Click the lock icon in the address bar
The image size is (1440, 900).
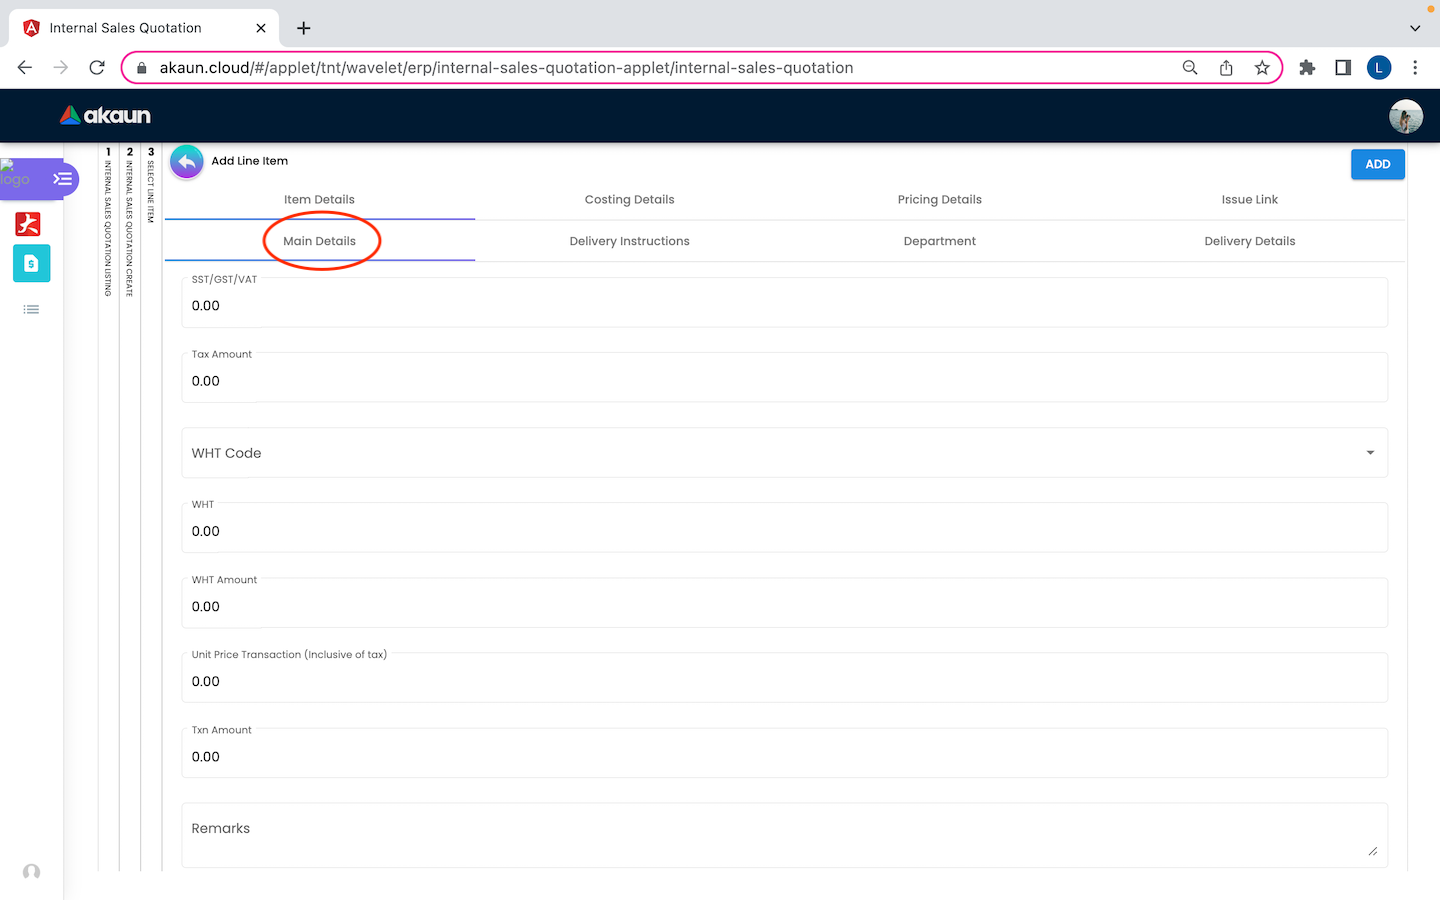(x=142, y=68)
